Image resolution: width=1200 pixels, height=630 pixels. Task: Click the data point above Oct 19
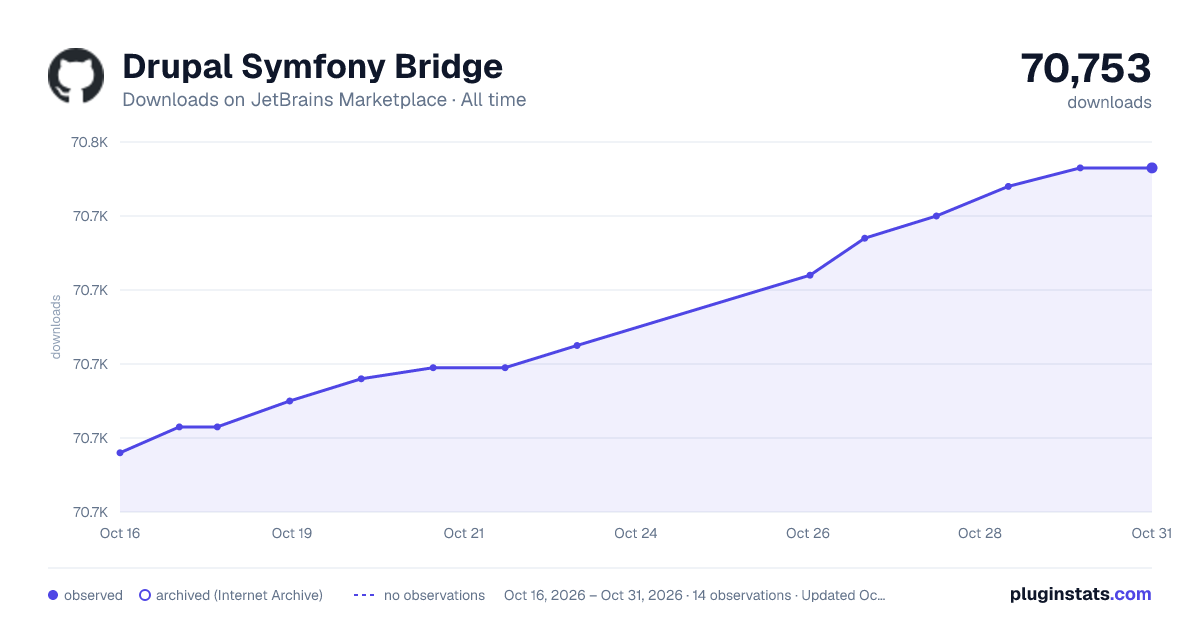pyautogui.click(x=290, y=401)
